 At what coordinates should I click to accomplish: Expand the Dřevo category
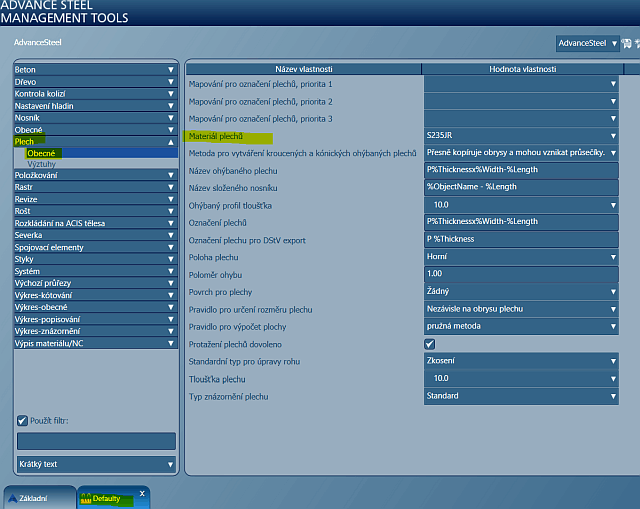[96, 82]
